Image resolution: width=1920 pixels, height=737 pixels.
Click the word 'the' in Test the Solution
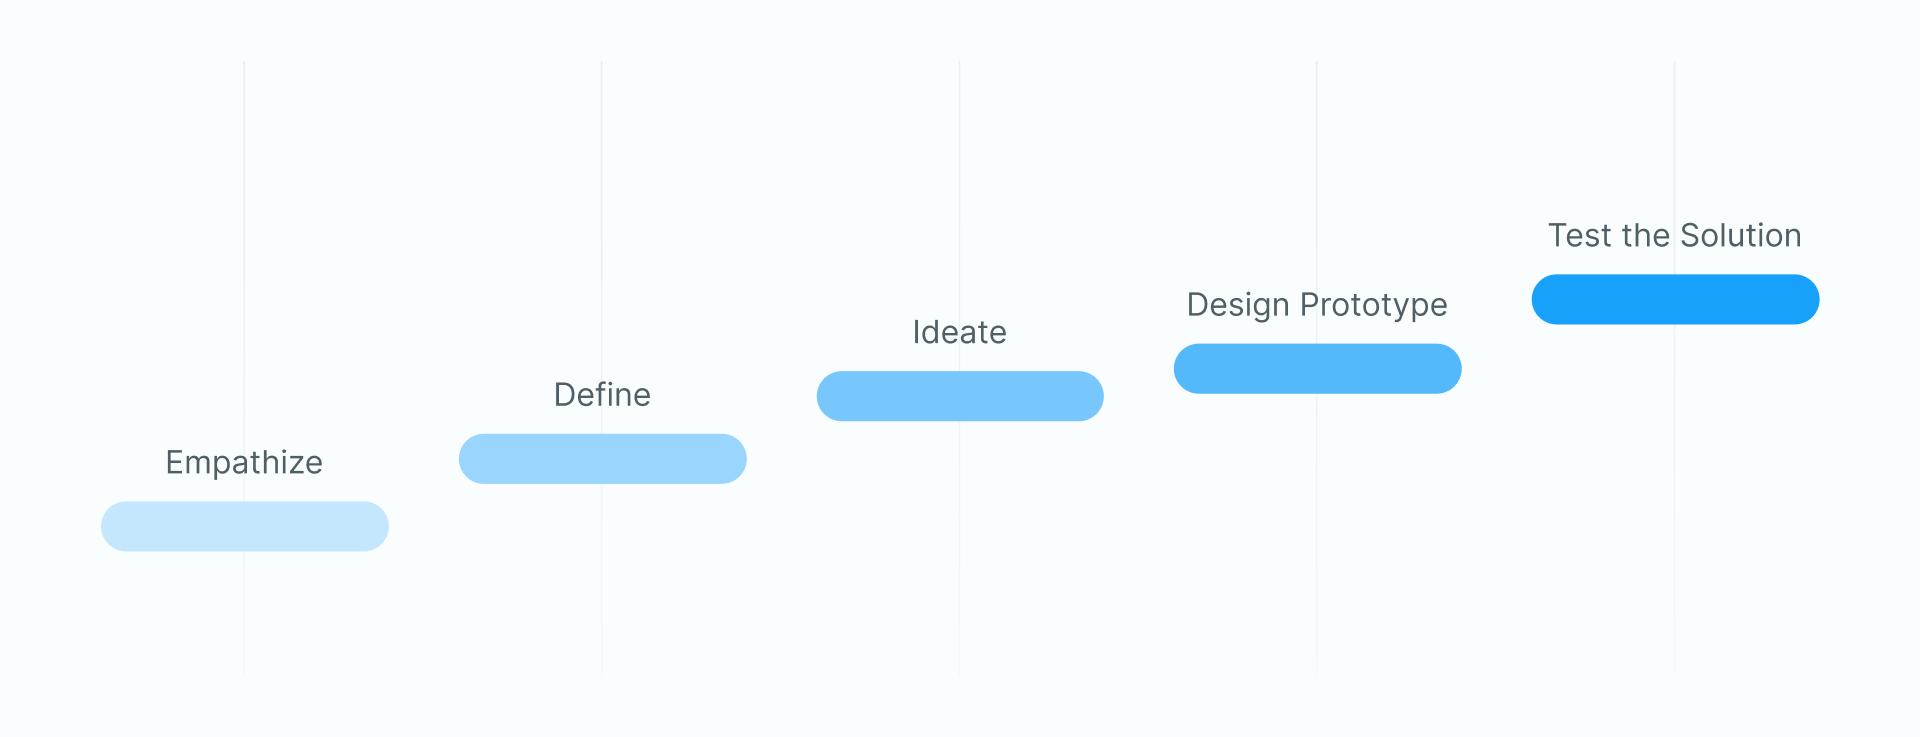[1646, 235]
